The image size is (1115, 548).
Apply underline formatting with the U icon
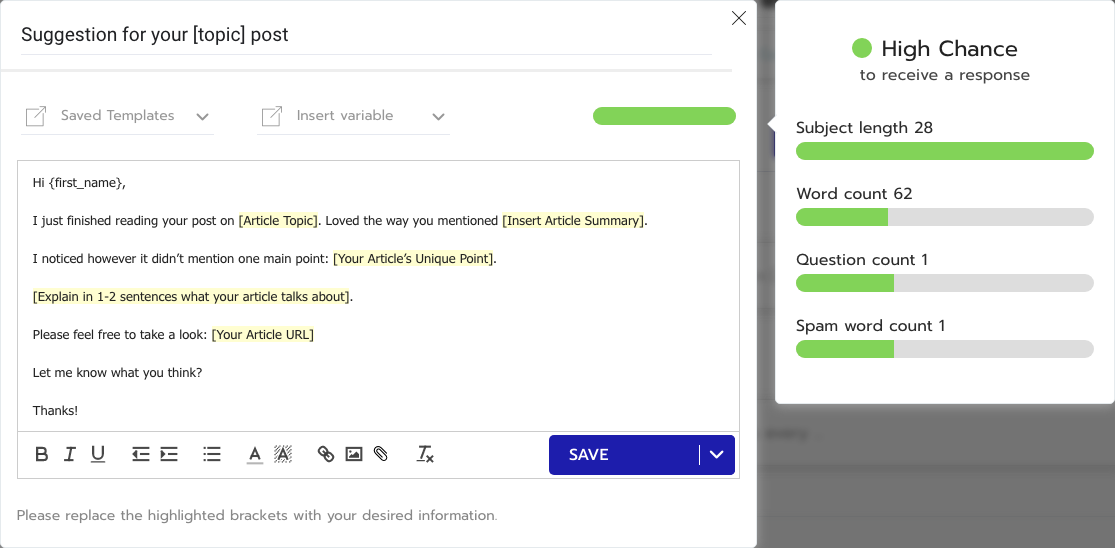(x=97, y=454)
